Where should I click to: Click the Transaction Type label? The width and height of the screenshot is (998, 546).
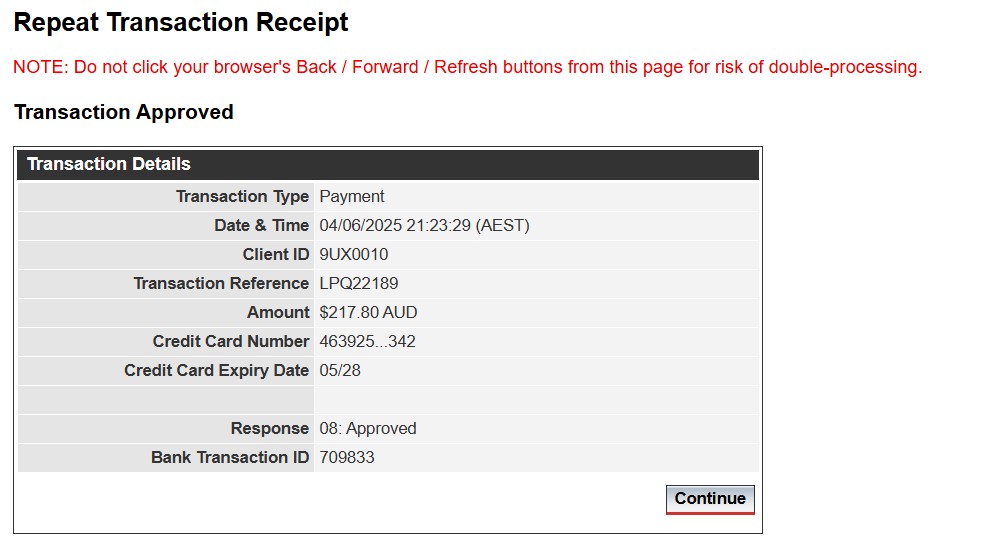click(242, 197)
